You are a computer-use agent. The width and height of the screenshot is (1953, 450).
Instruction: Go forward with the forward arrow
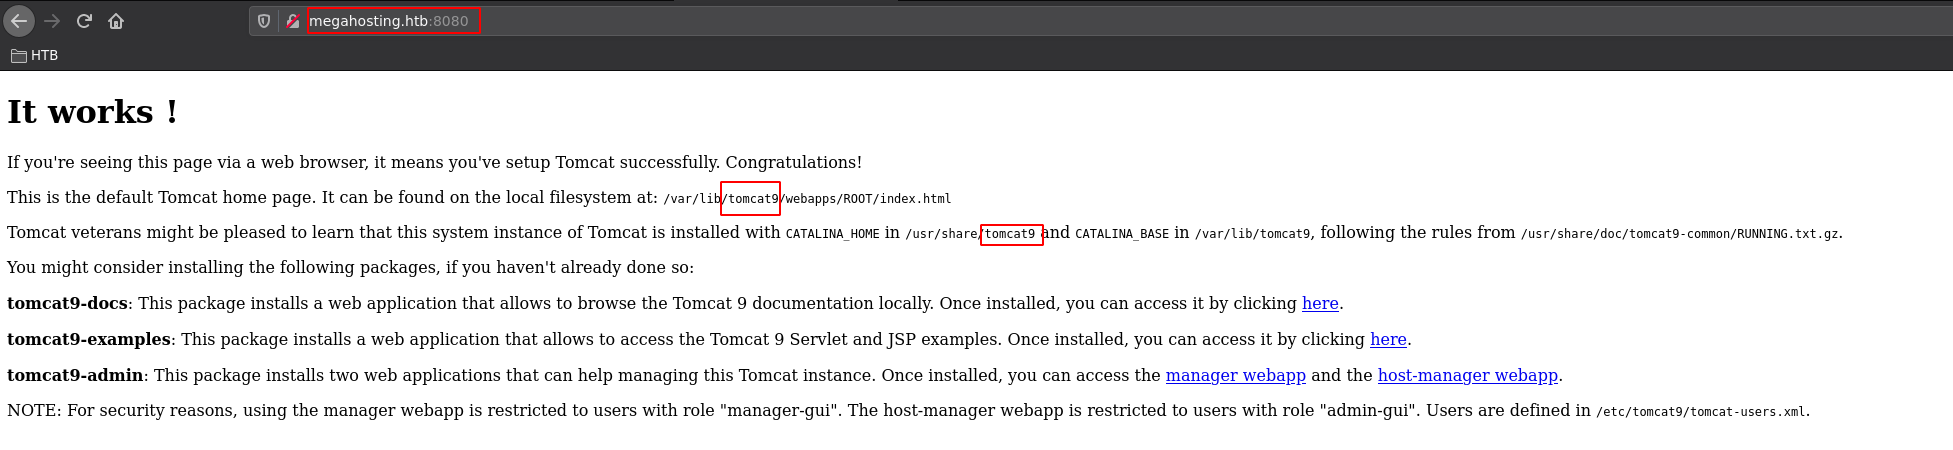52,21
